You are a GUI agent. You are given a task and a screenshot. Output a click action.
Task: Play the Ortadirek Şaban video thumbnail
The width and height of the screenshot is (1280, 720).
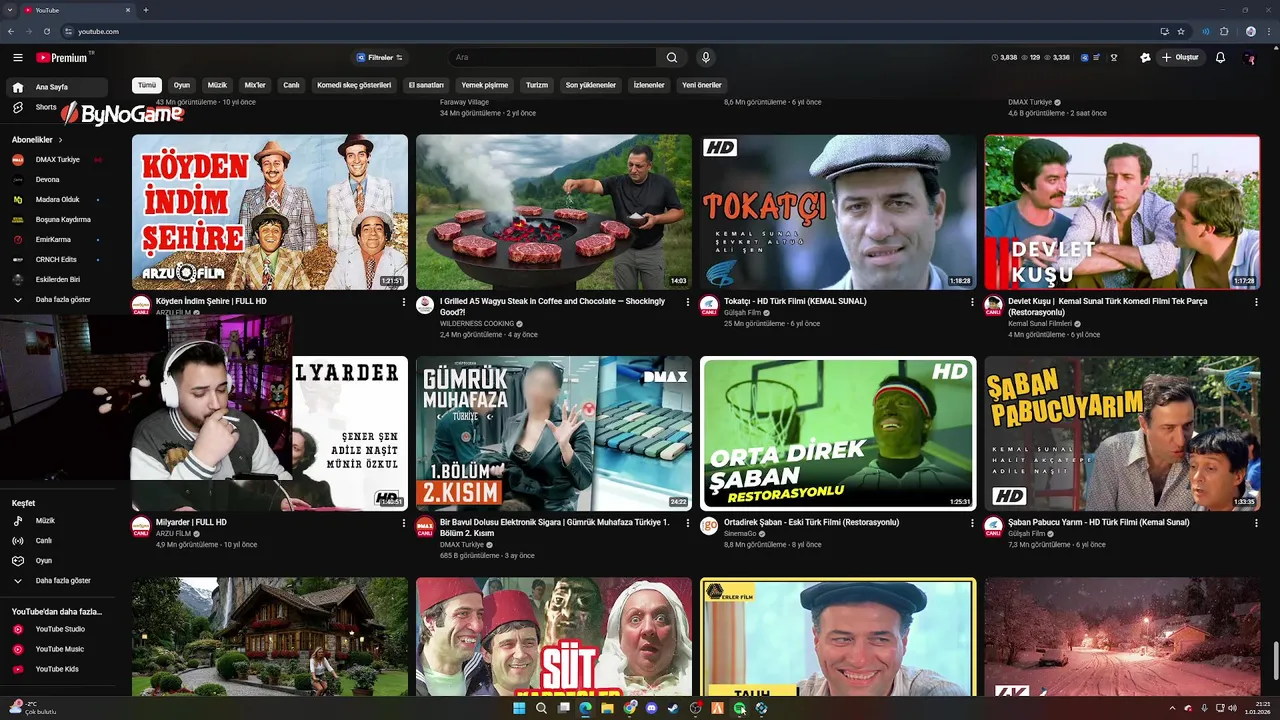[x=838, y=433]
